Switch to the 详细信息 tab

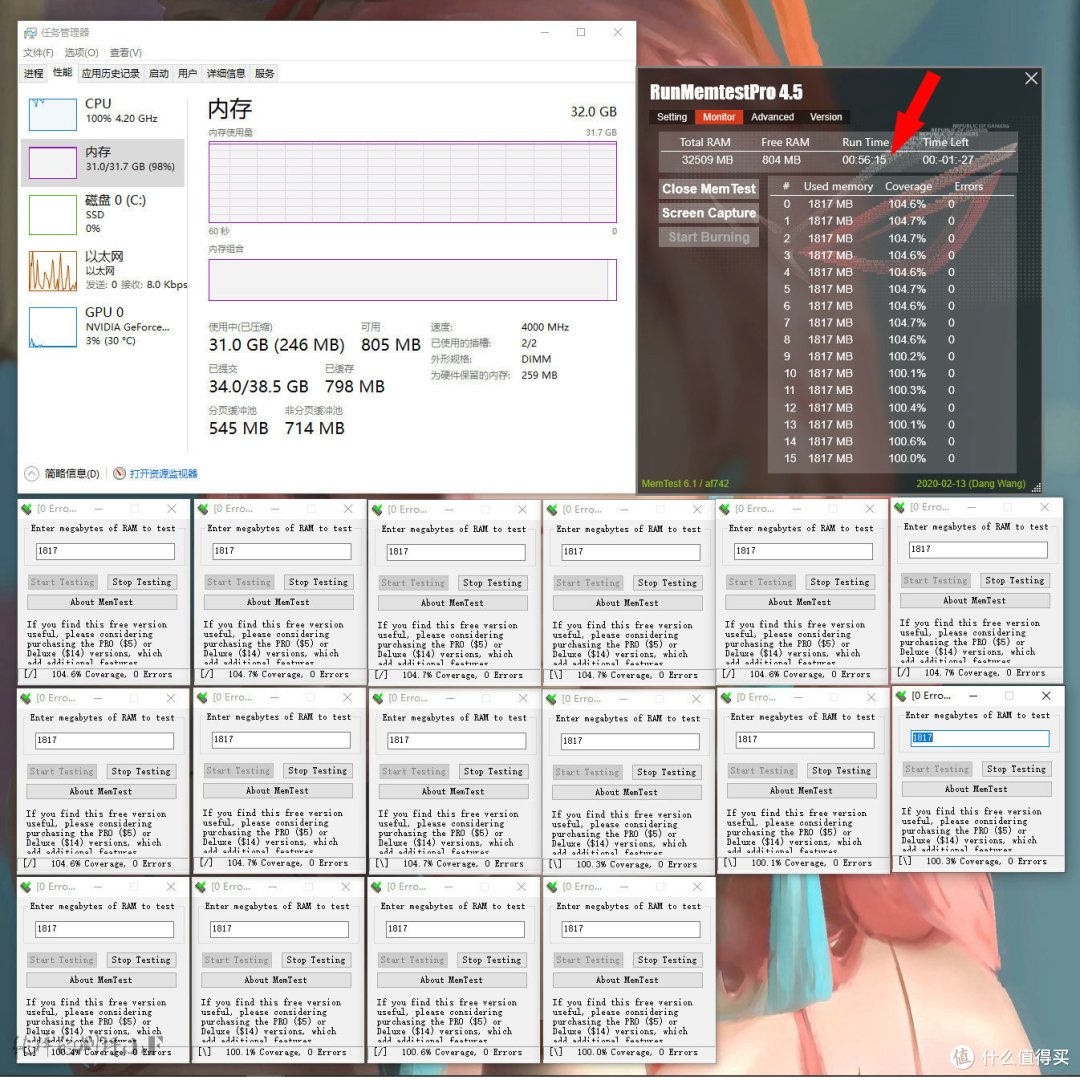[225, 73]
